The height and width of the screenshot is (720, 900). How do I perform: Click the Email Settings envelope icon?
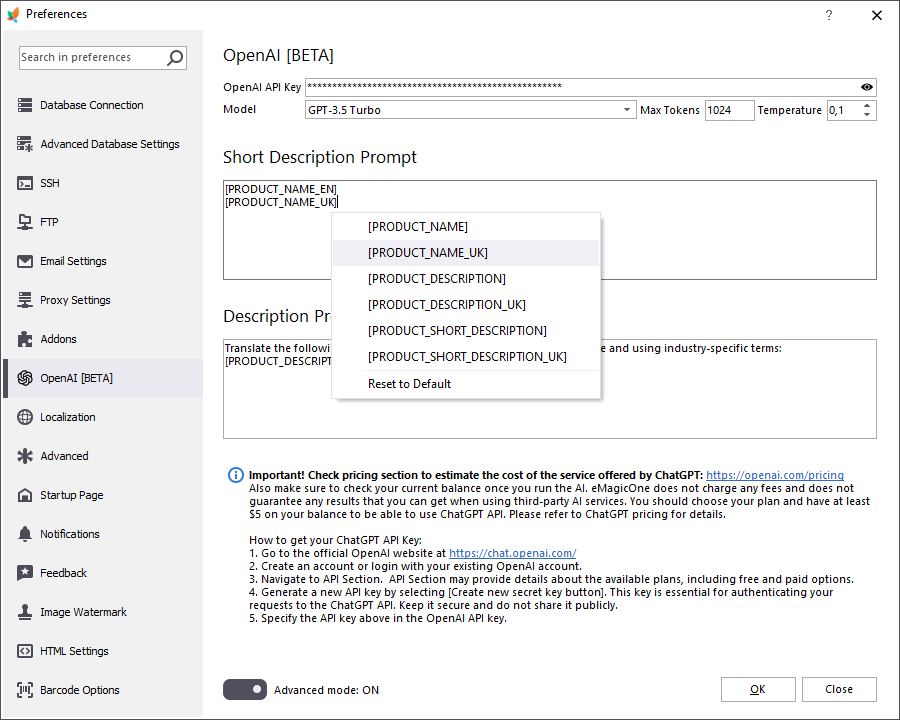(x=25, y=261)
